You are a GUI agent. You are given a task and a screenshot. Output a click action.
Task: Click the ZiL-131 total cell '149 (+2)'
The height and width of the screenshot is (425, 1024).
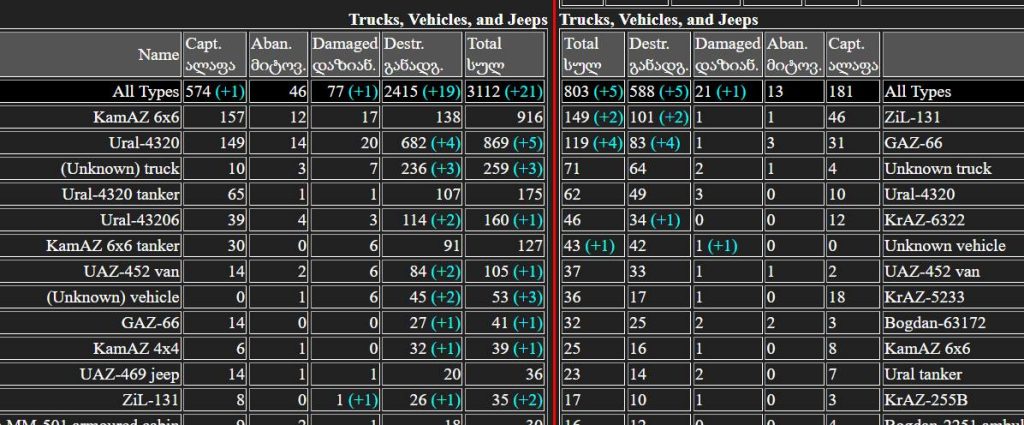tap(594, 118)
